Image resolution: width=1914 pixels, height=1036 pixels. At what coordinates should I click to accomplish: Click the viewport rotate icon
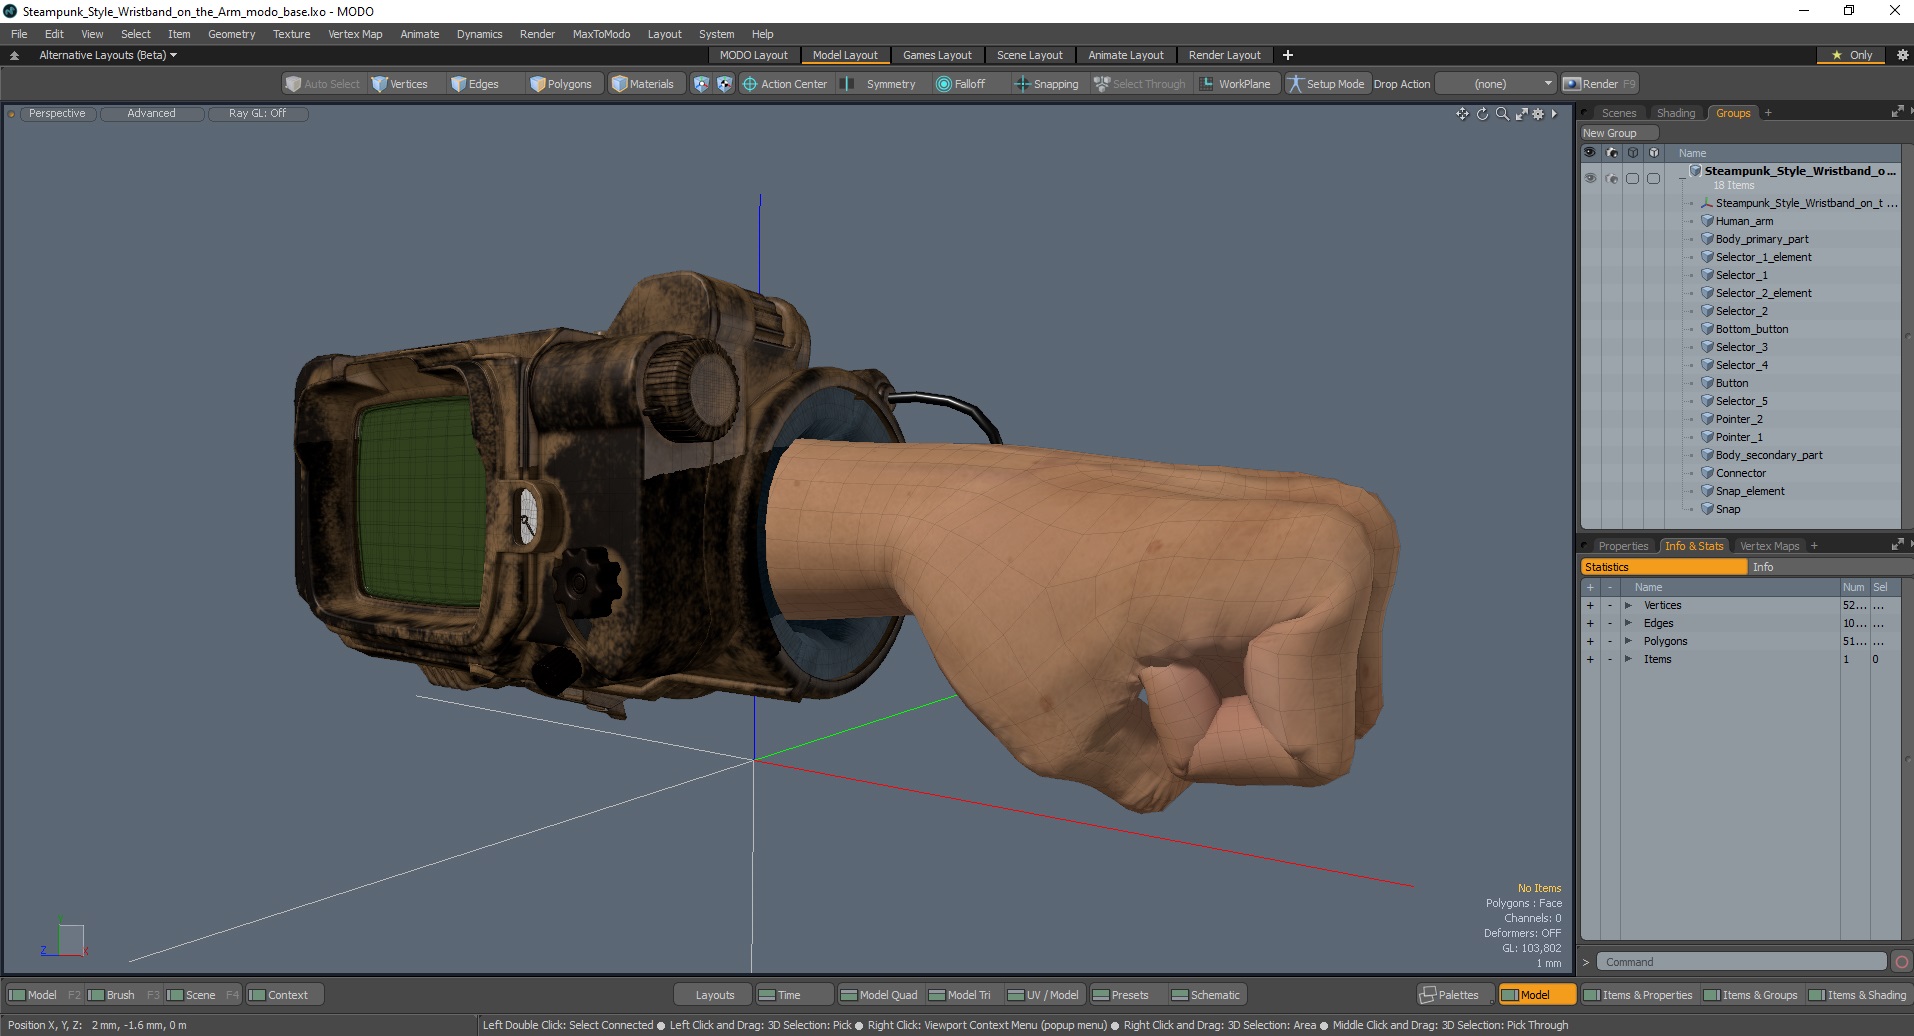click(1482, 114)
